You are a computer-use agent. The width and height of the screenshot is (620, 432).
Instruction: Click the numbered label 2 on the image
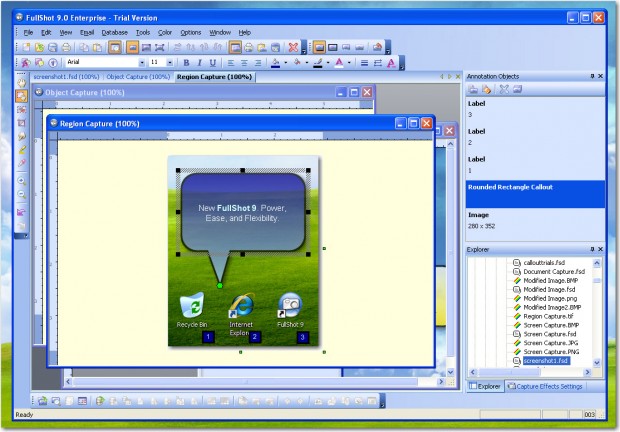(255, 337)
